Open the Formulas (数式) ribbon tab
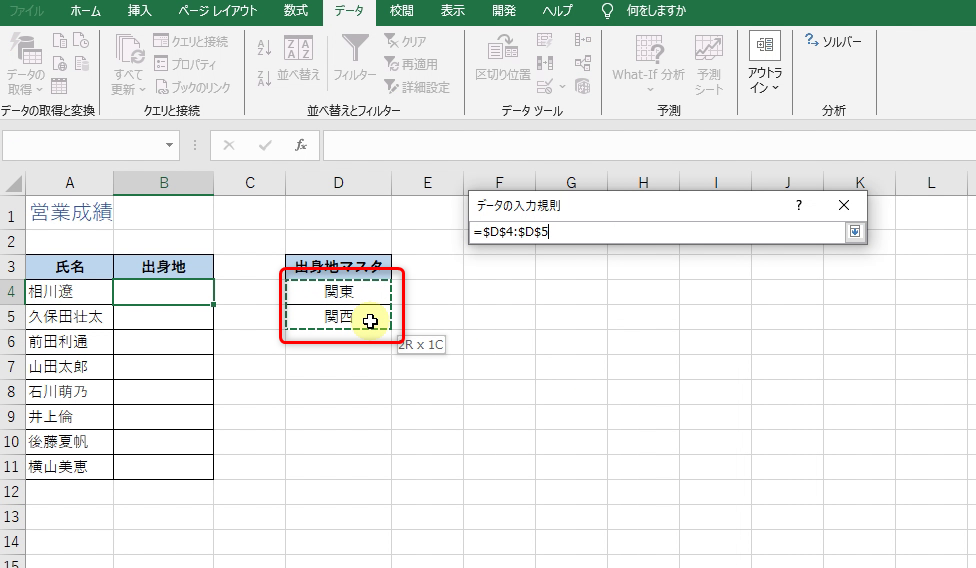976x568 pixels. coord(296,11)
